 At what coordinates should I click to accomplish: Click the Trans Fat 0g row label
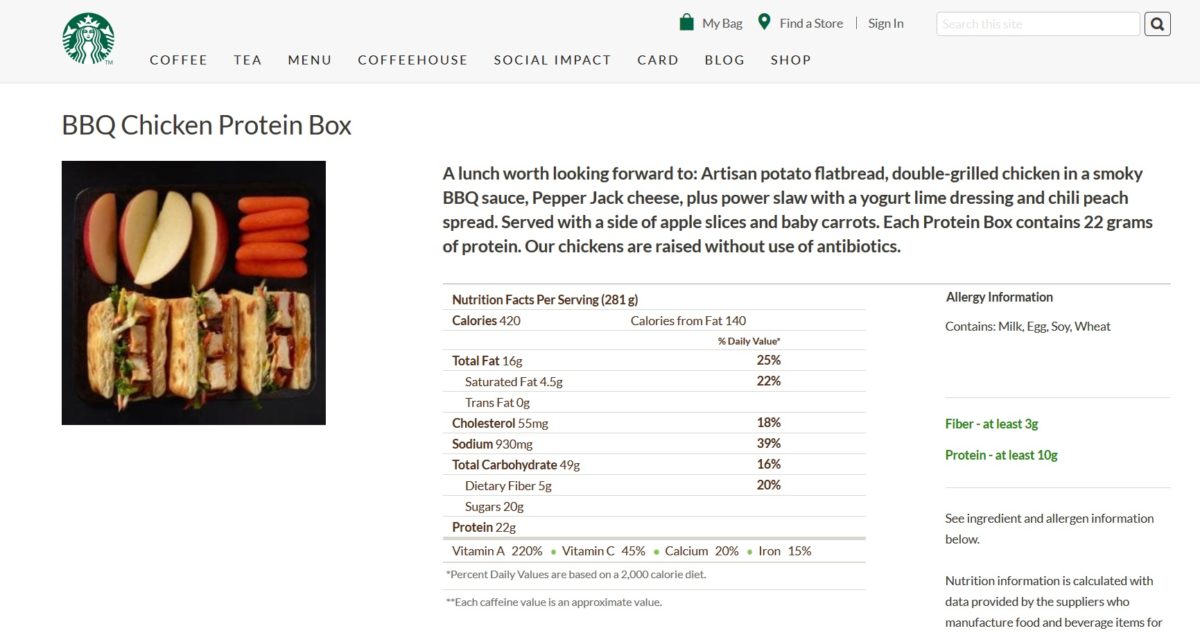click(497, 402)
